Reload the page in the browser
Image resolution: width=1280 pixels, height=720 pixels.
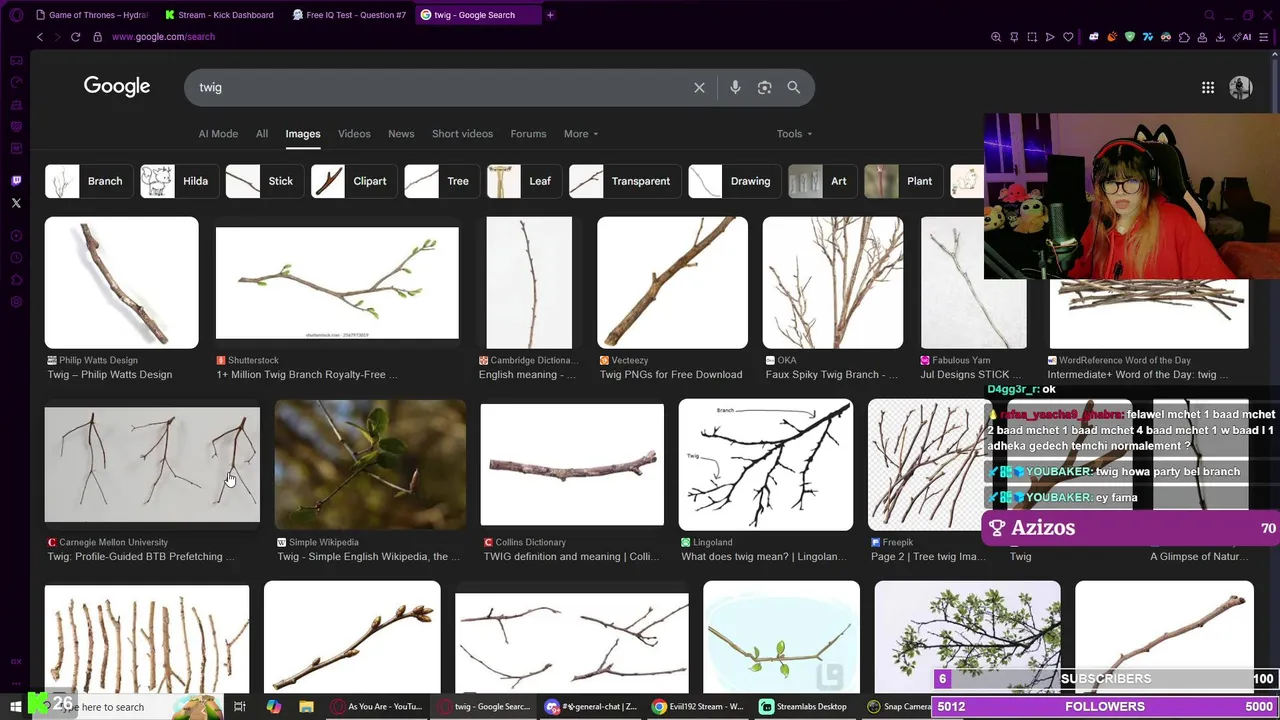point(75,37)
